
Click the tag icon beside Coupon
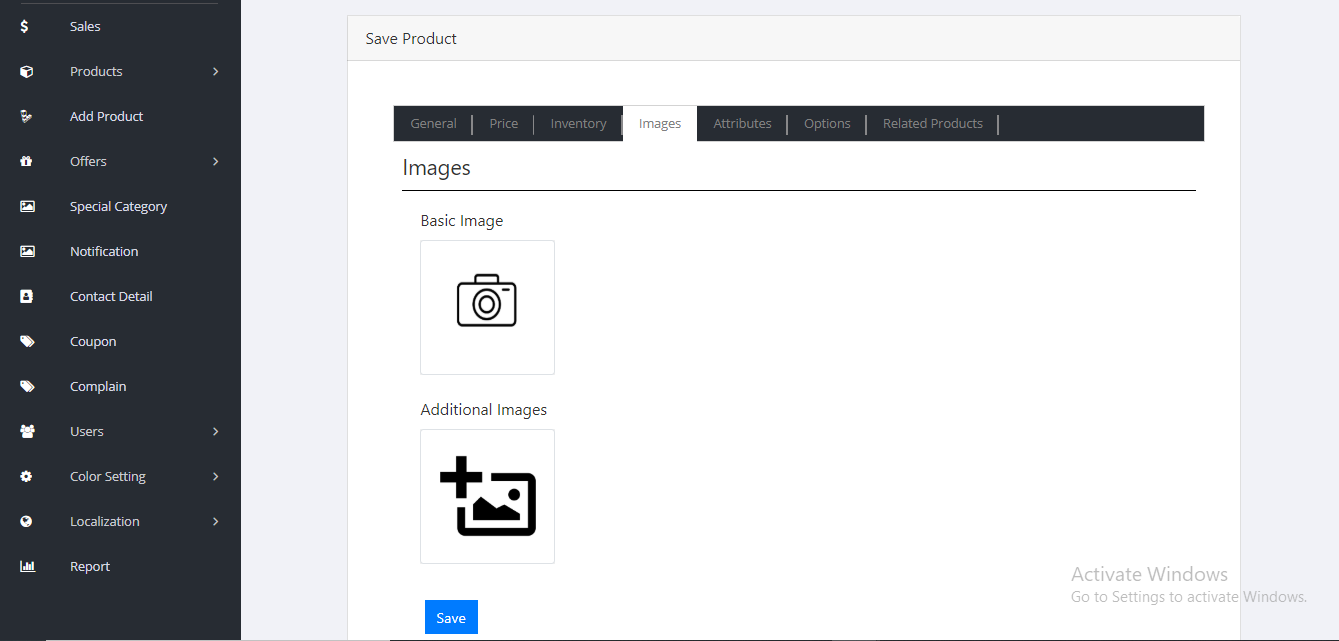pos(27,342)
